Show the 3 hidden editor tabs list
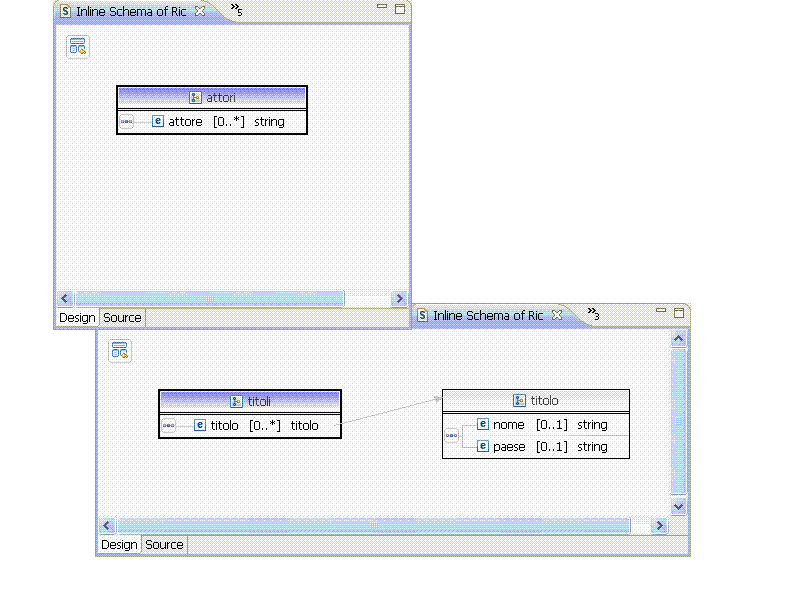 [x=593, y=313]
